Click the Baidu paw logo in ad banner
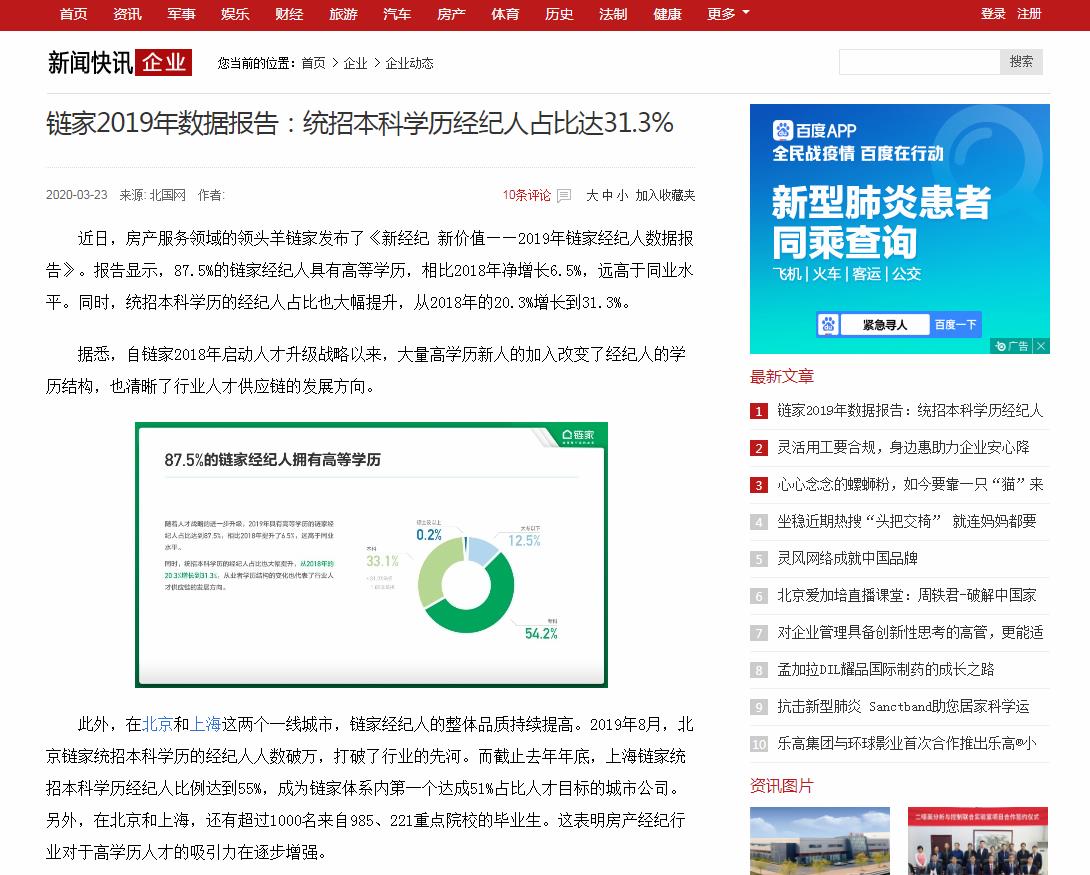This screenshot has height=875, width=1090. click(x=783, y=130)
